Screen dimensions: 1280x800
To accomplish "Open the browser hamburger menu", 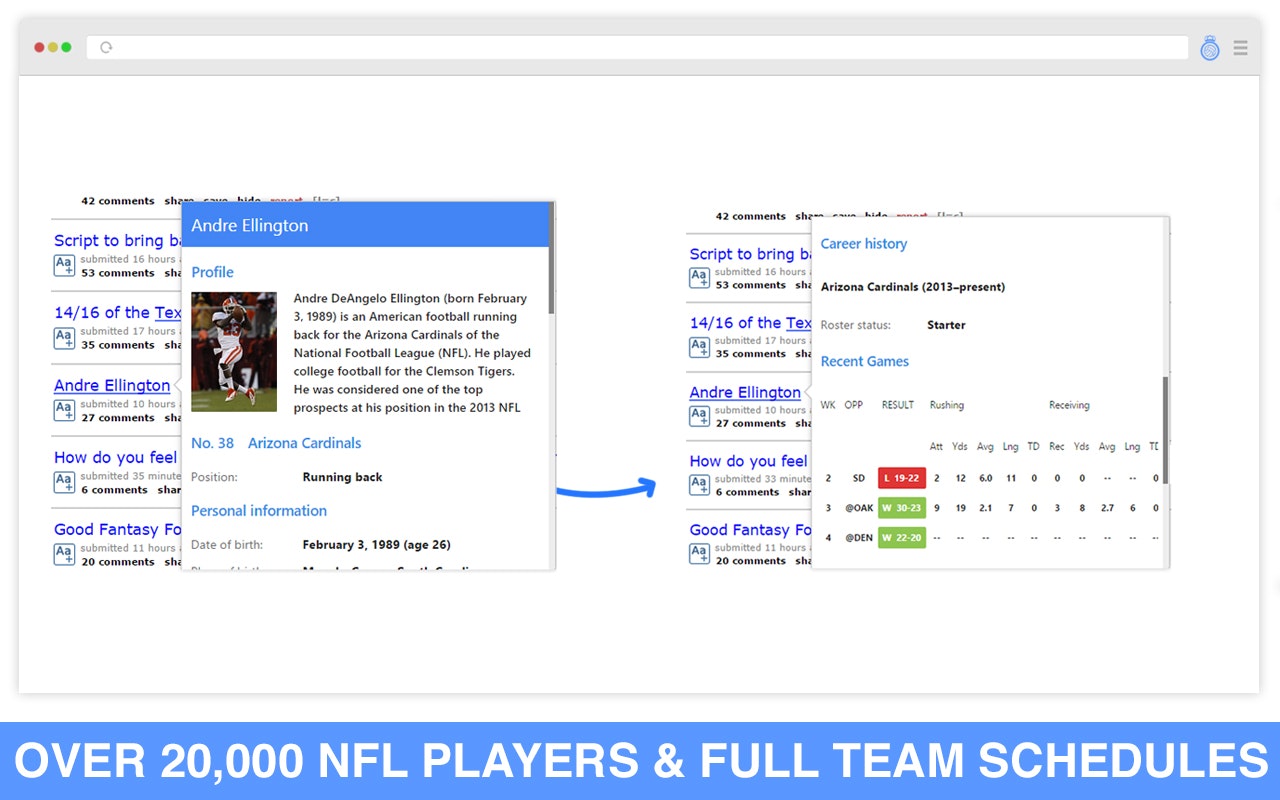I will [x=1241, y=47].
